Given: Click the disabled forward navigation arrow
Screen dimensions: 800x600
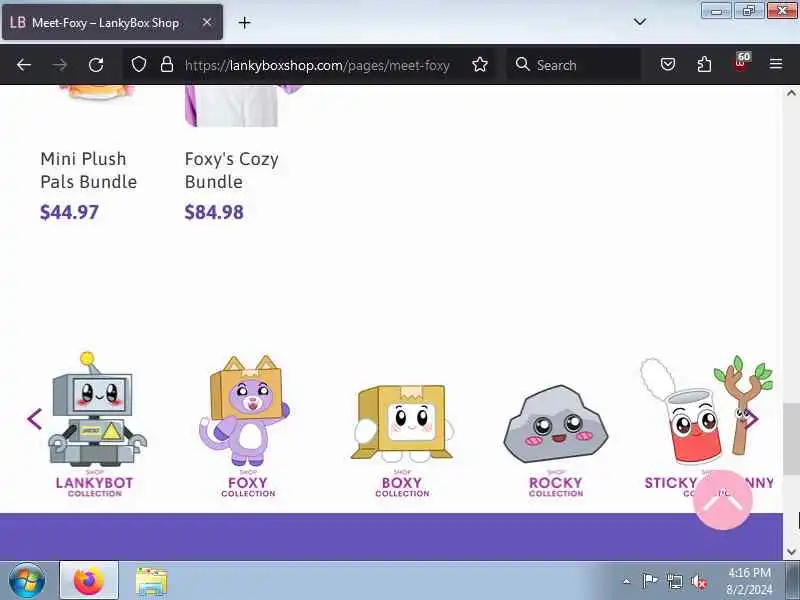Looking at the screenshot, I should point(60,65).
